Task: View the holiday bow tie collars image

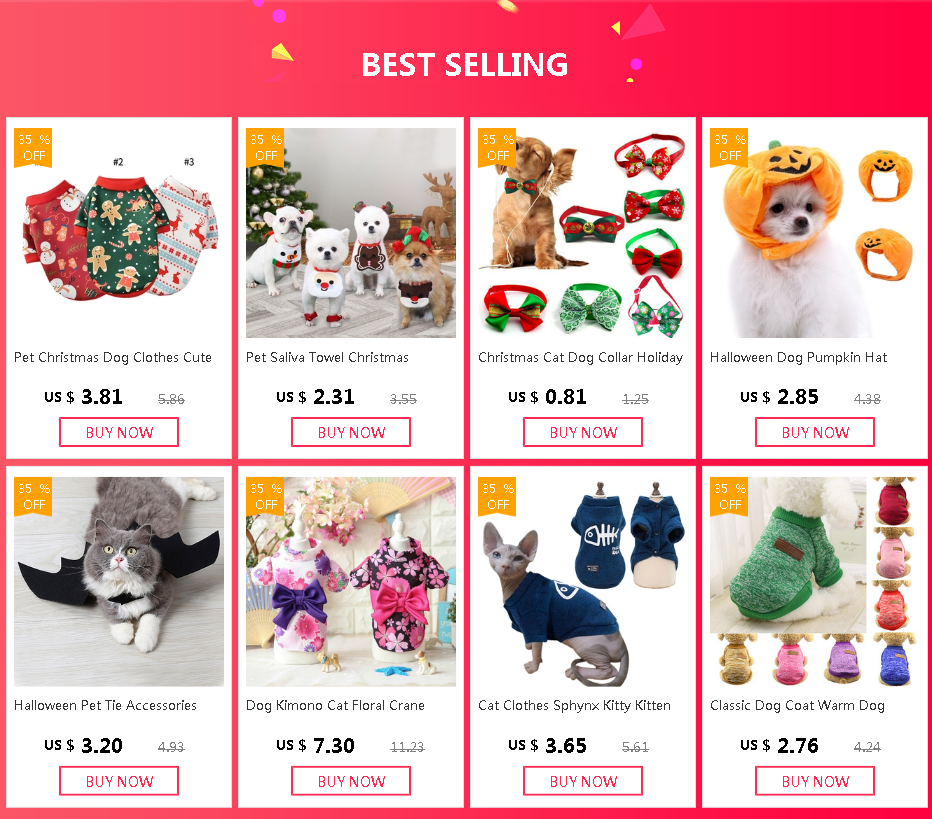Action: click(x=582, y=233)
